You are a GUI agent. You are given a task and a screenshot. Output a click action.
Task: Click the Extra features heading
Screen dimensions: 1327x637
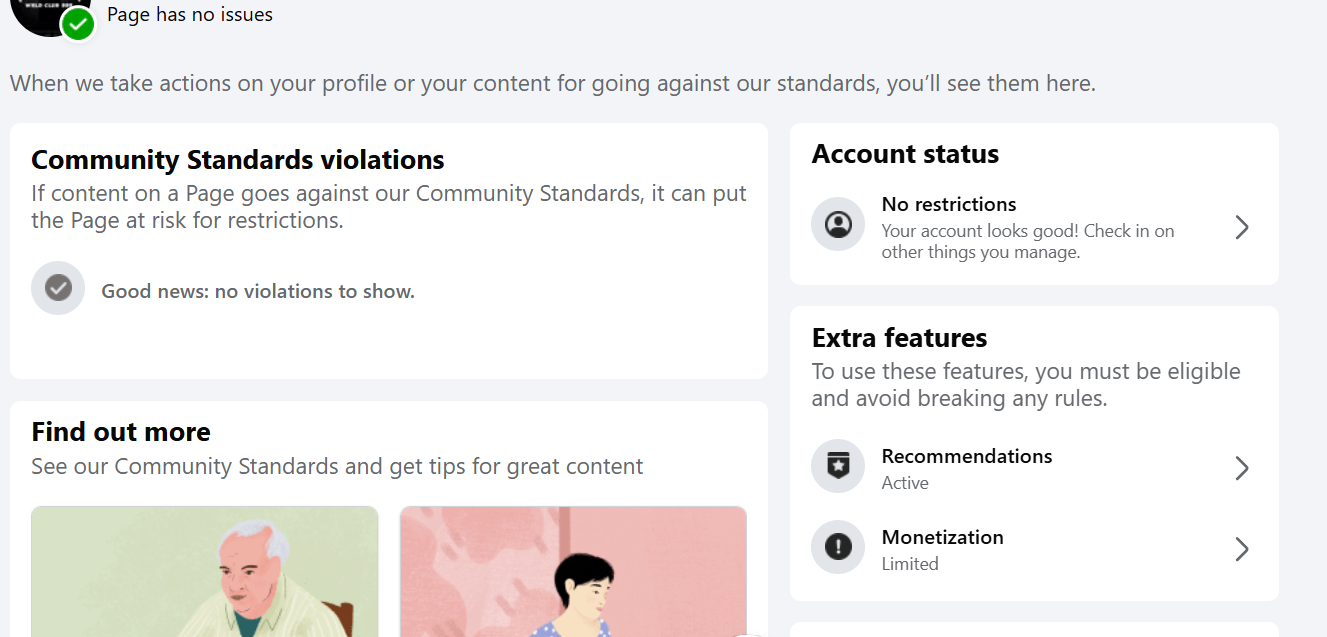[x=899, y=338]
